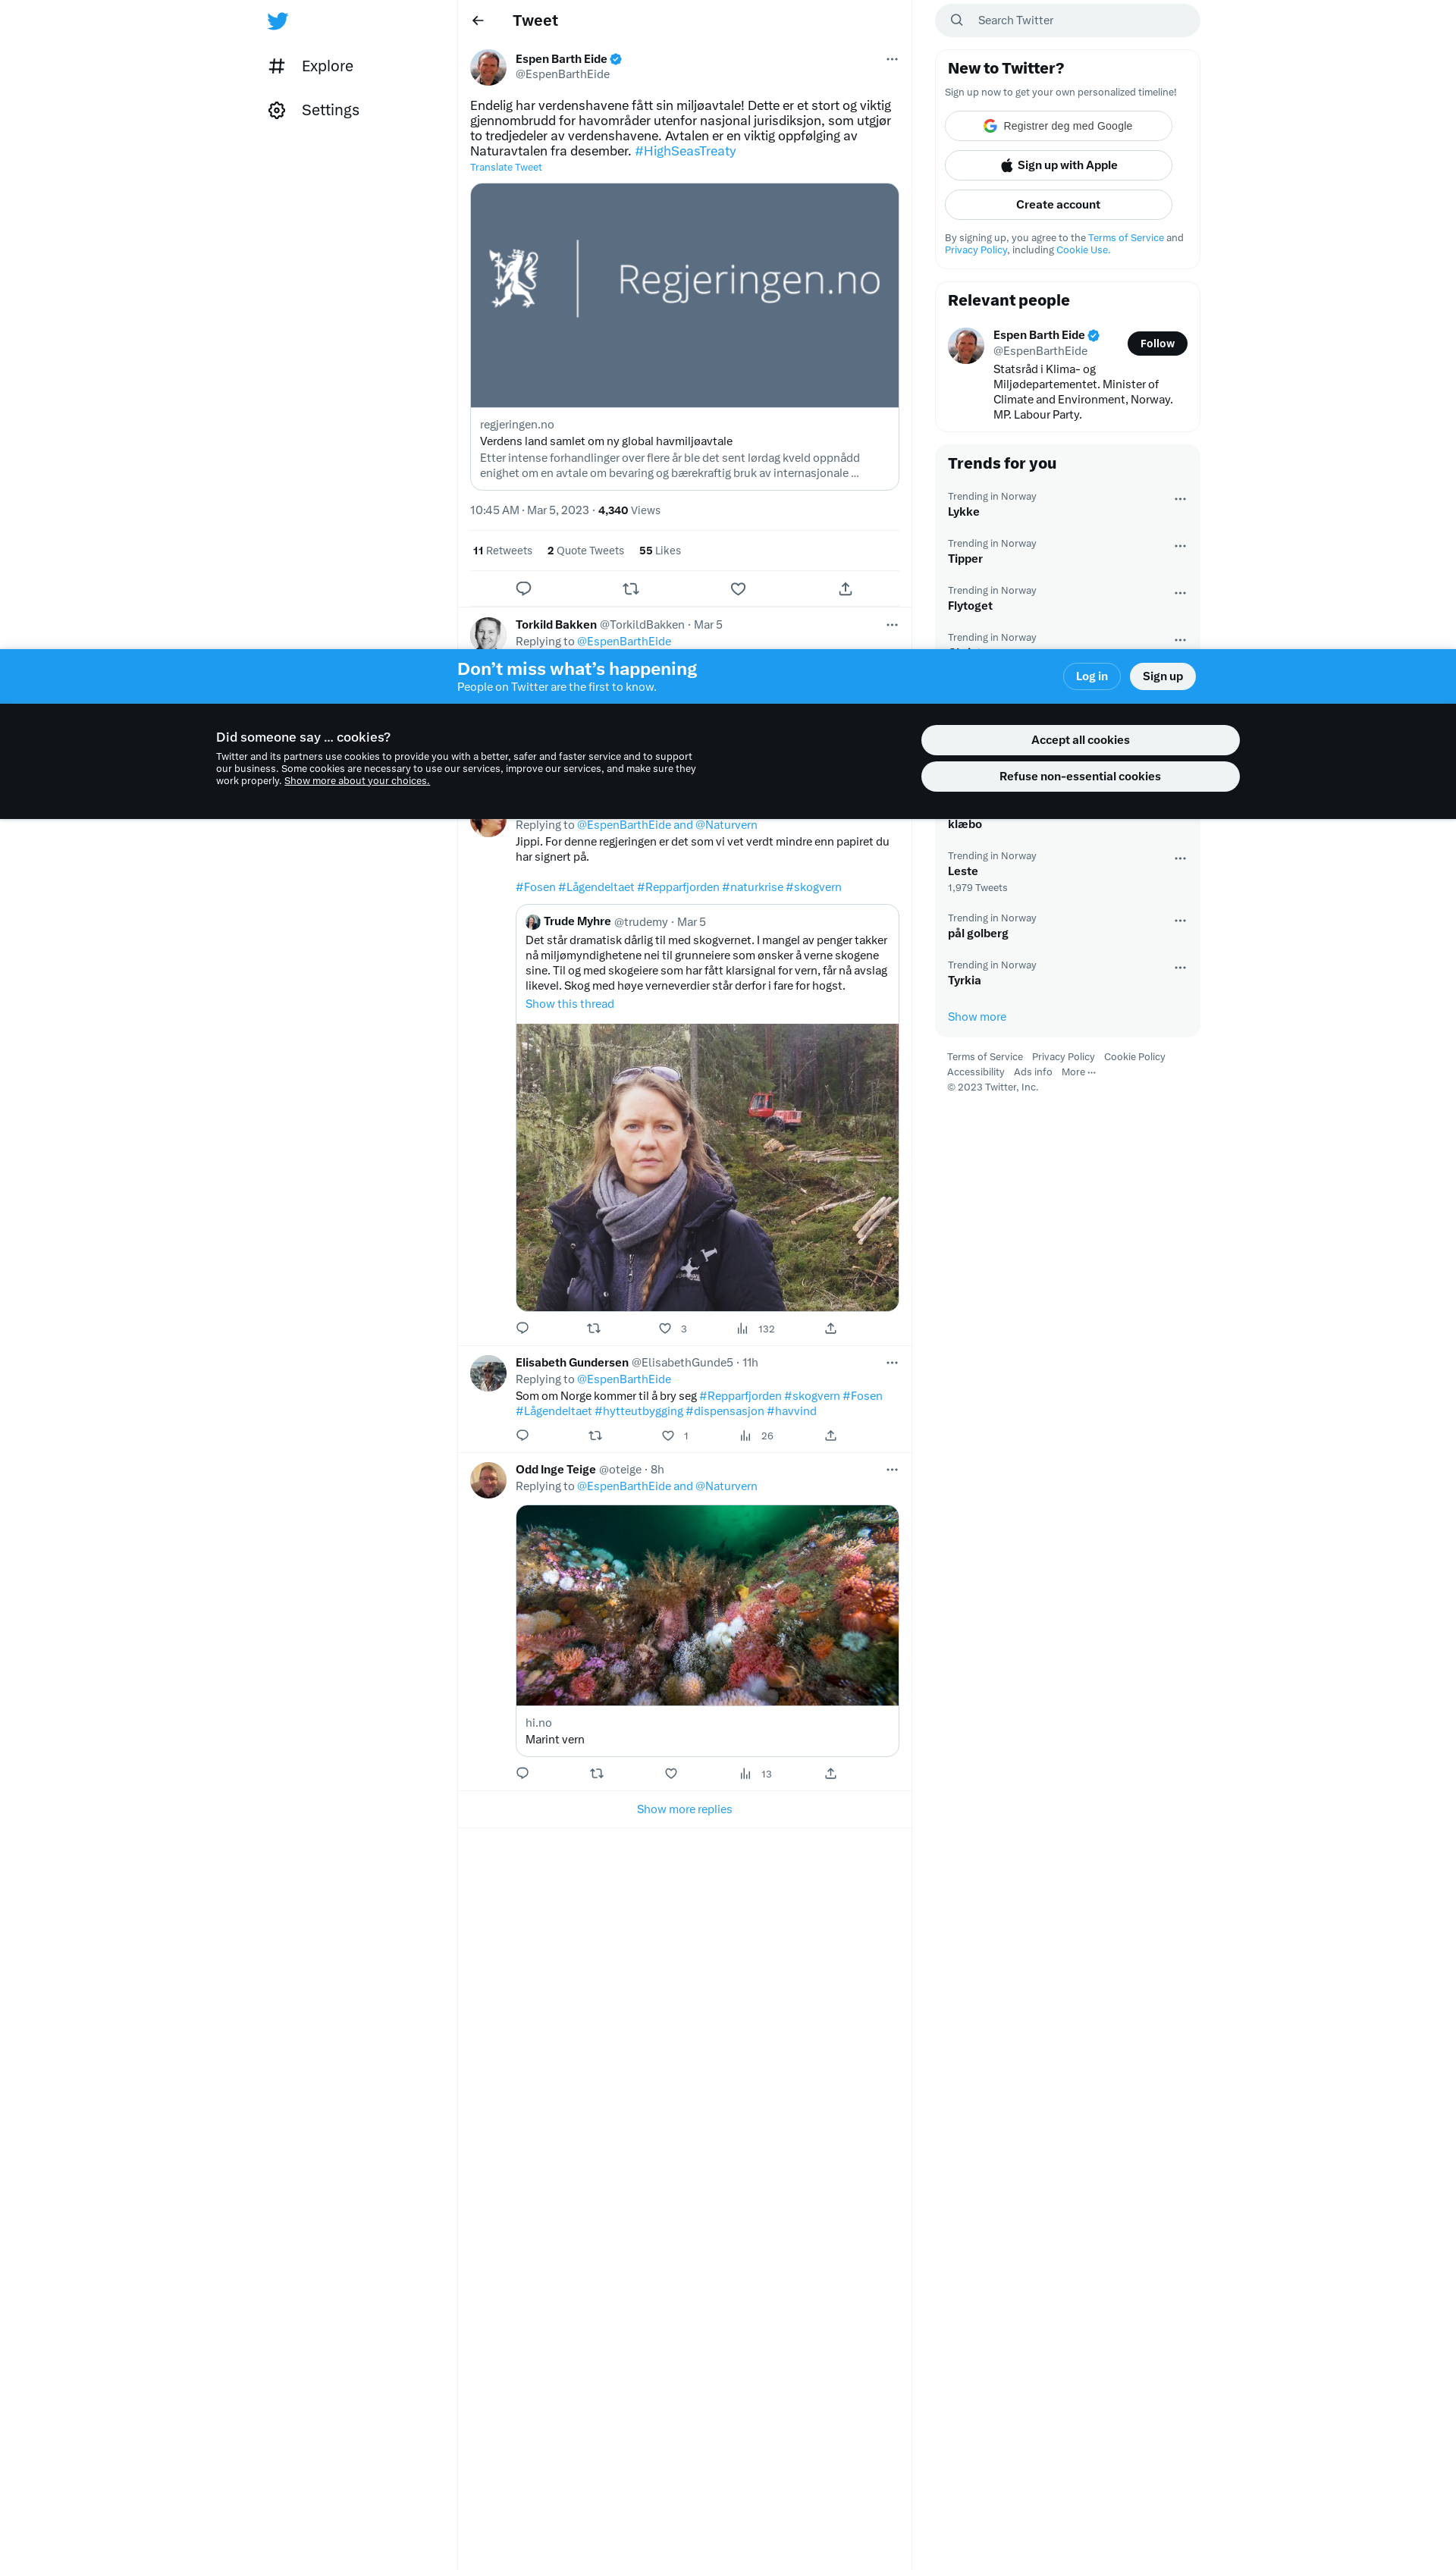Share the main tweet via share icon
Screen dimensions: 1456x2570
845,588
